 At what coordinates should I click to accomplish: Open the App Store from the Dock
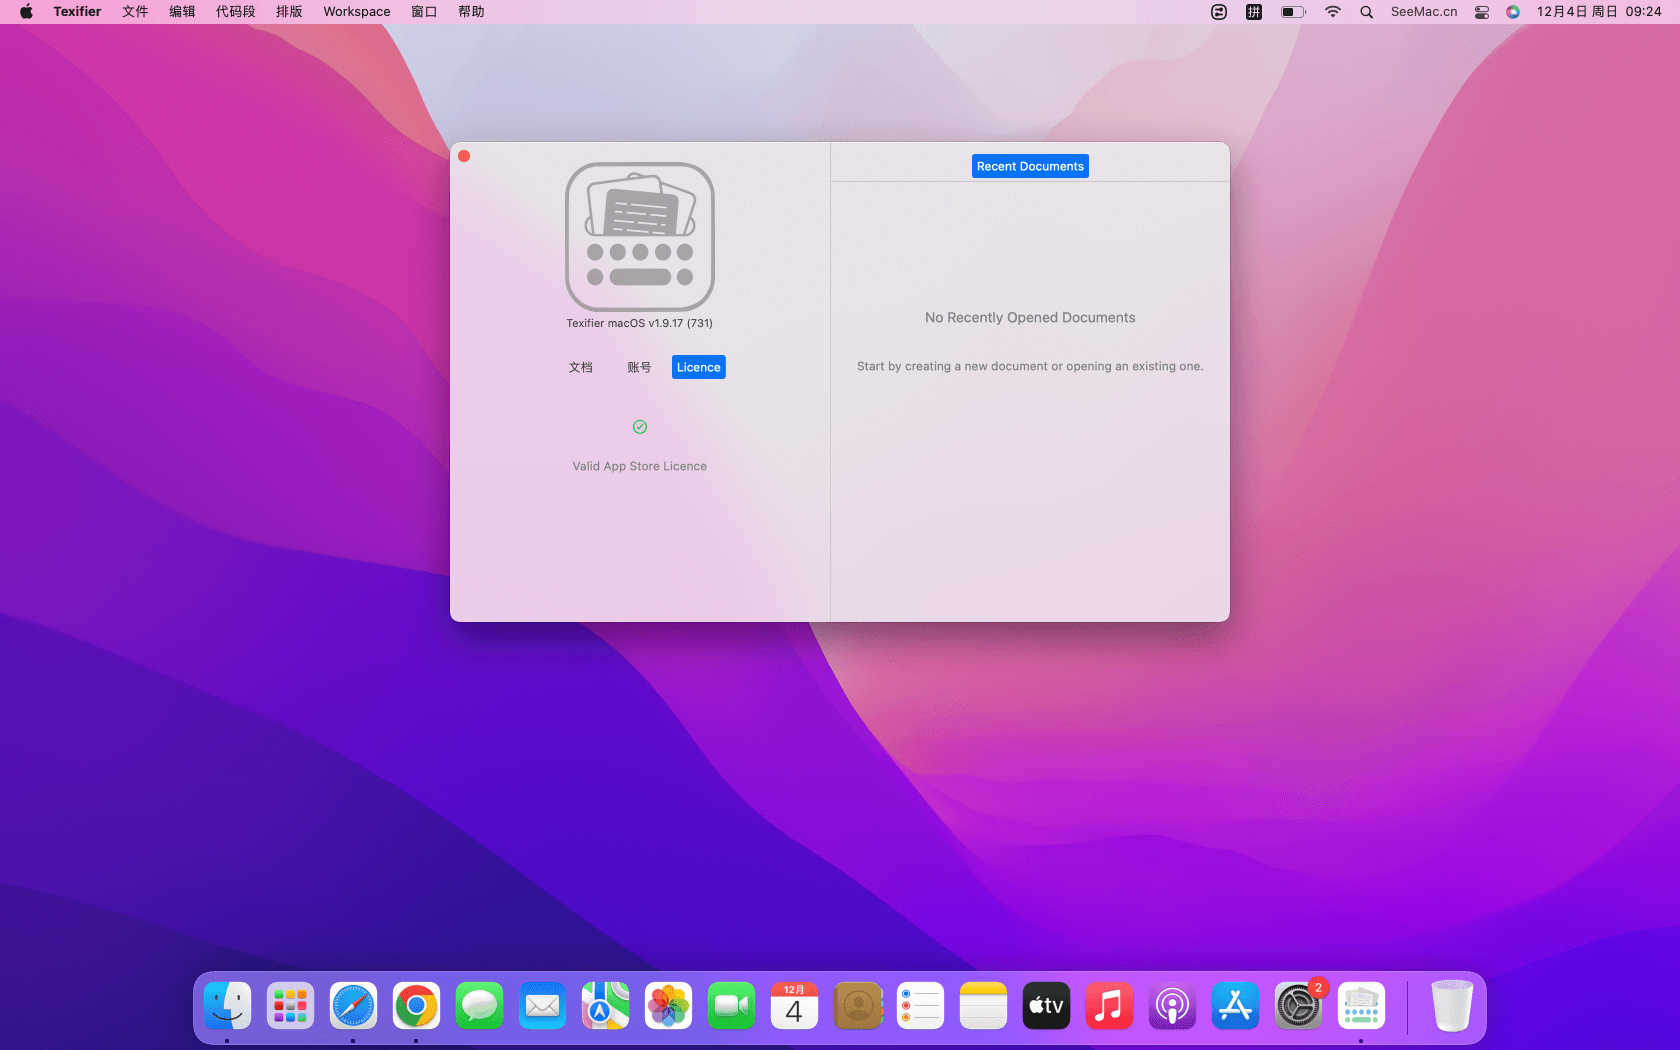pyautogui.click(x=1235, y=1006)
